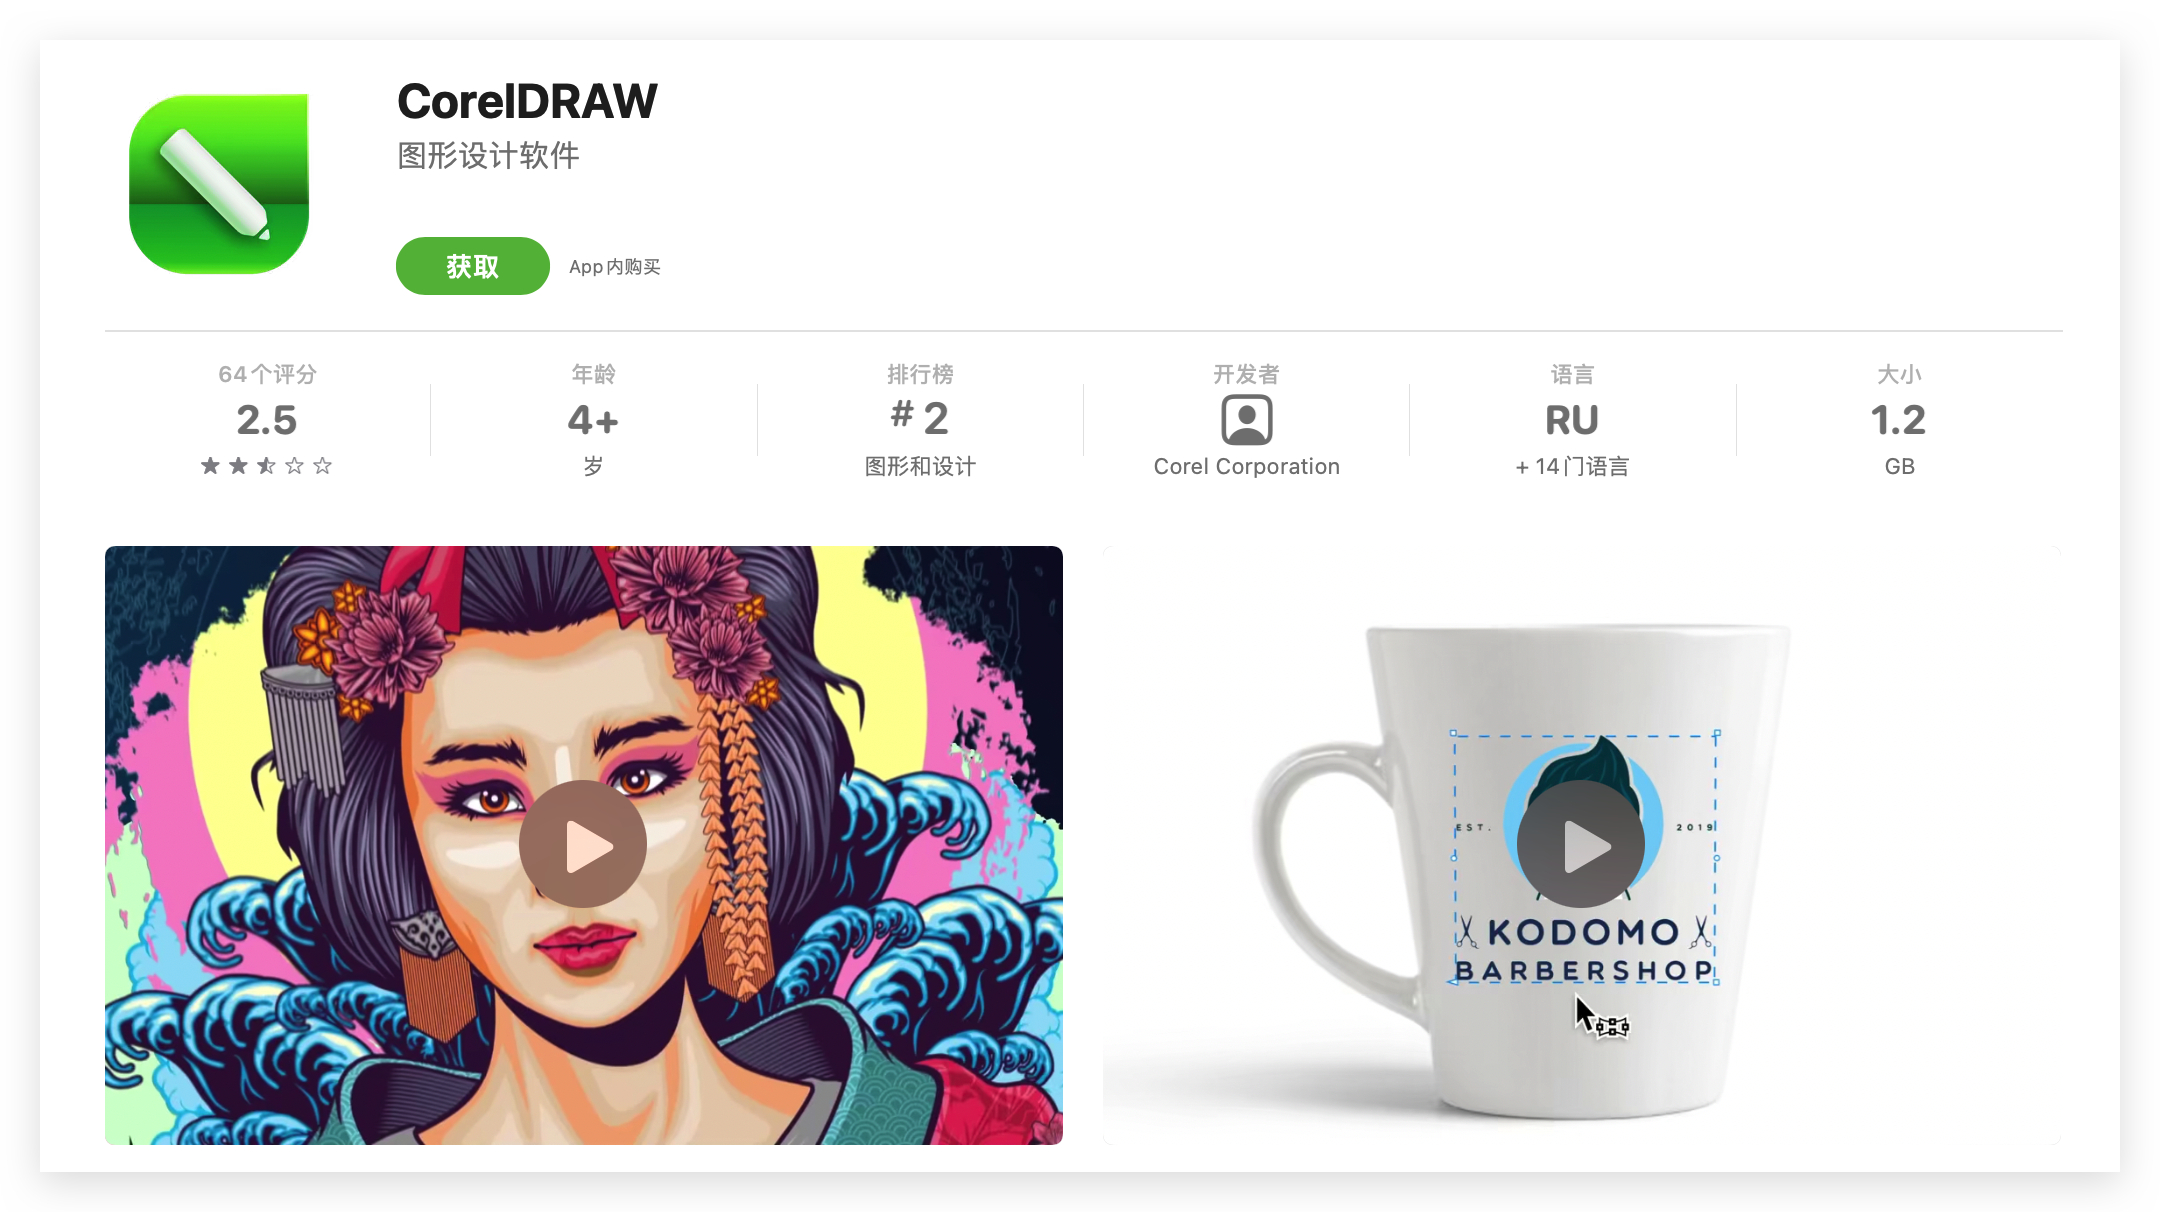The image size is (2160, 1212).
Task: Click the 图形设计软件 subtitle text
Action: (488, 156)
